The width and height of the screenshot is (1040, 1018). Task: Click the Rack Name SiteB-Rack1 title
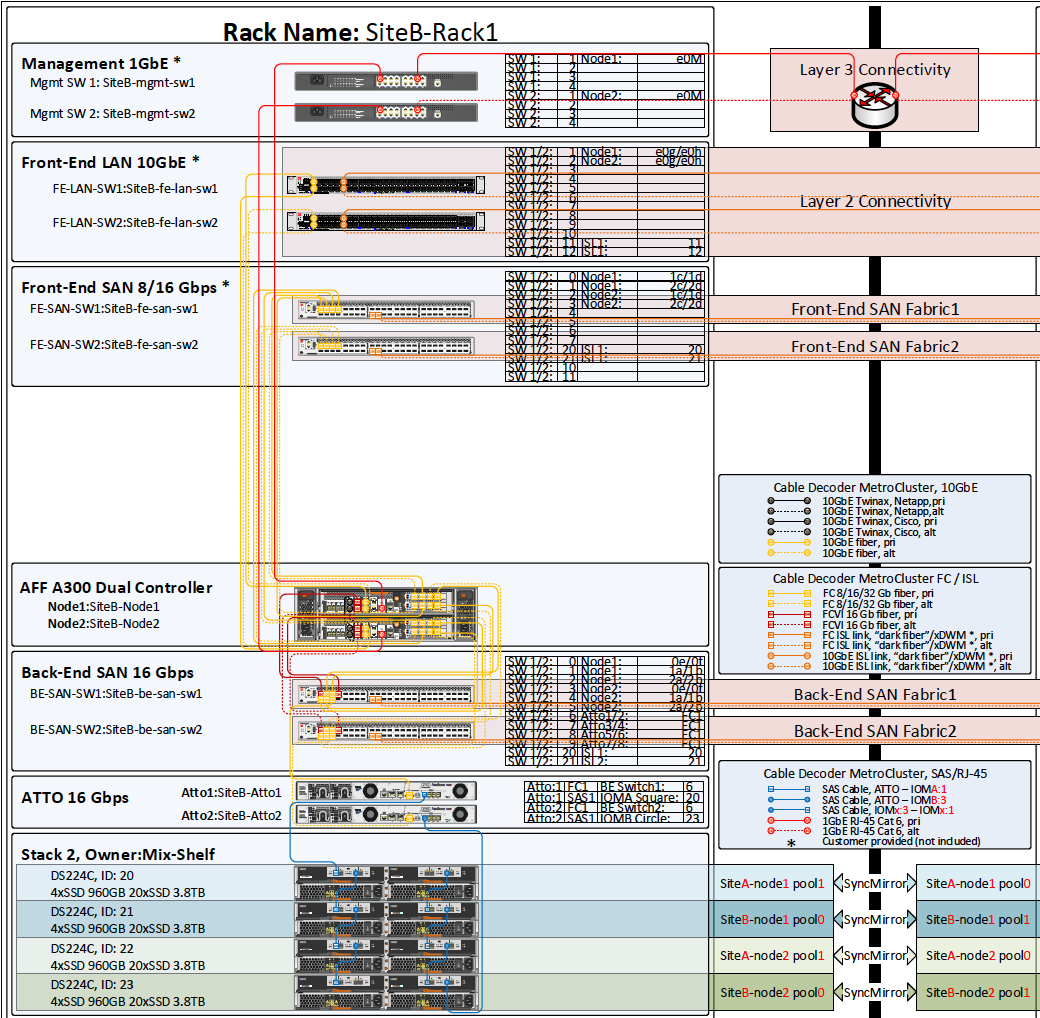pos(360,32)
